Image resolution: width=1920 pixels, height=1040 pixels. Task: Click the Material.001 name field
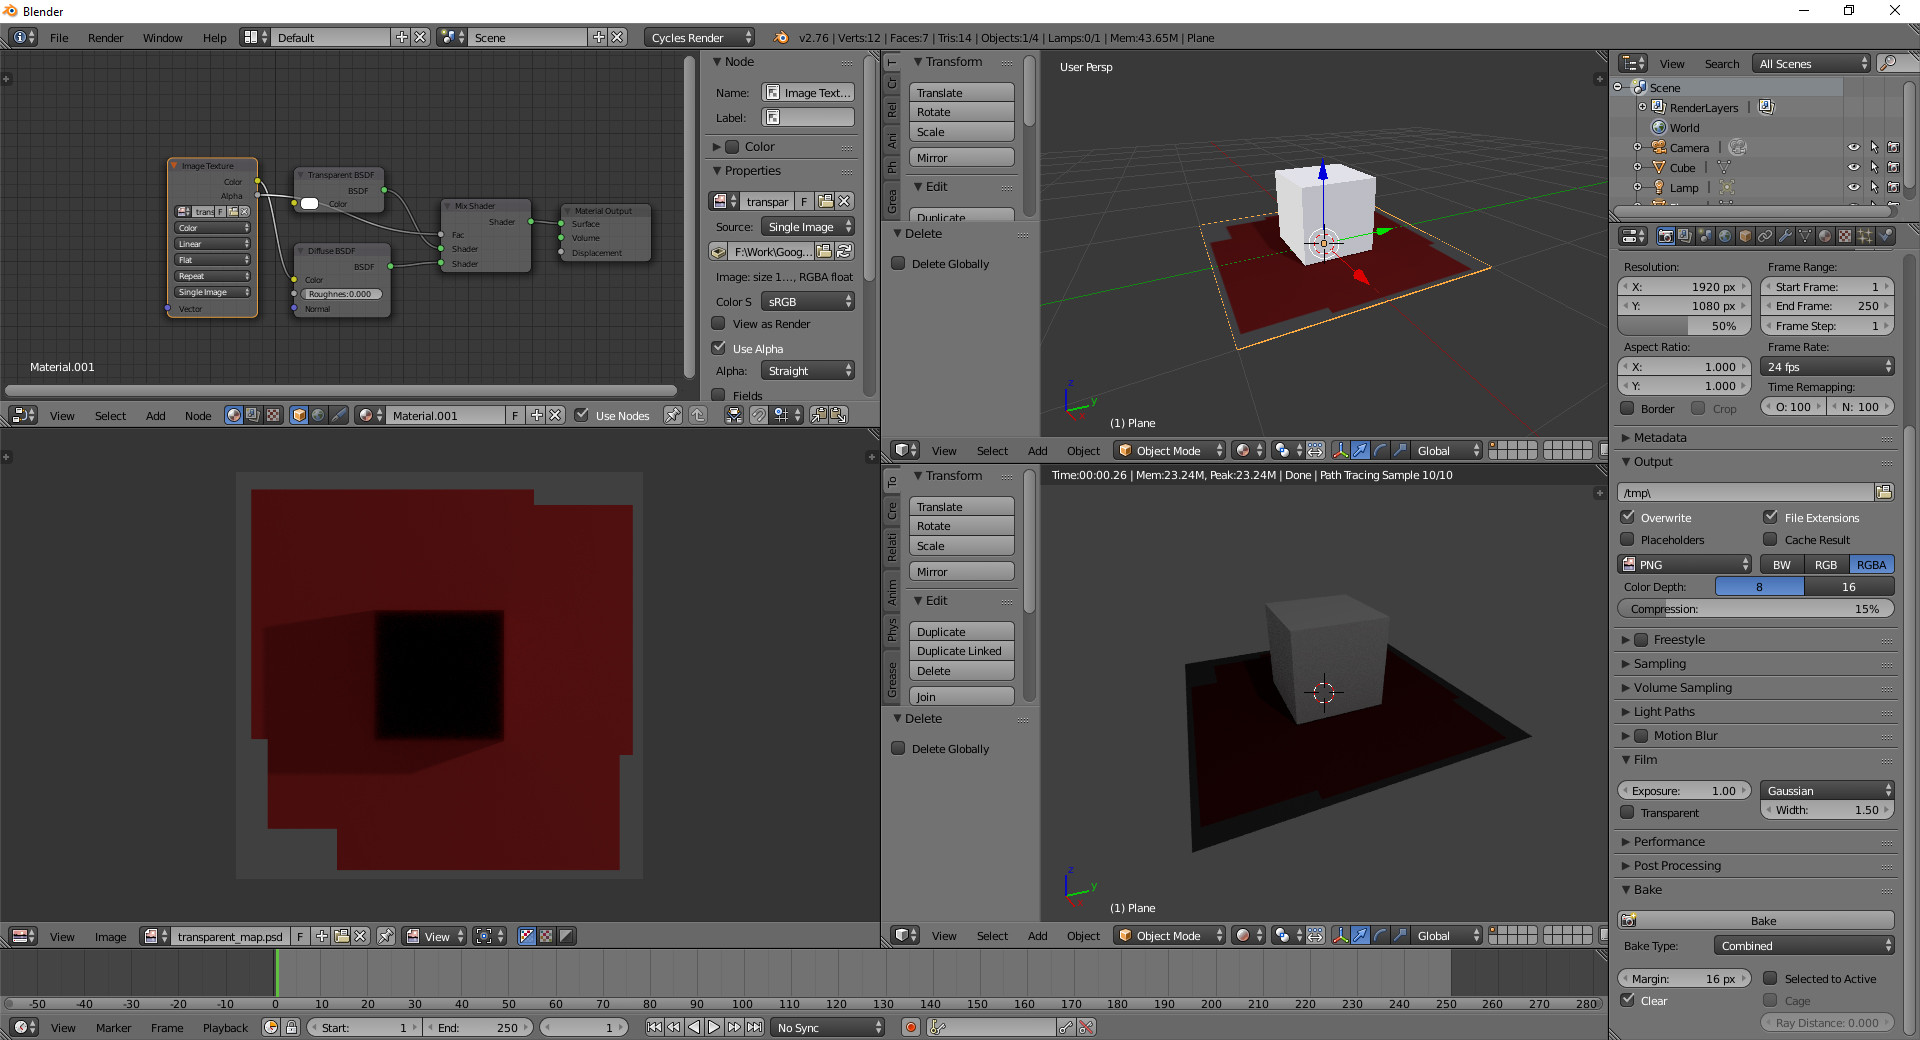[445, 416]
